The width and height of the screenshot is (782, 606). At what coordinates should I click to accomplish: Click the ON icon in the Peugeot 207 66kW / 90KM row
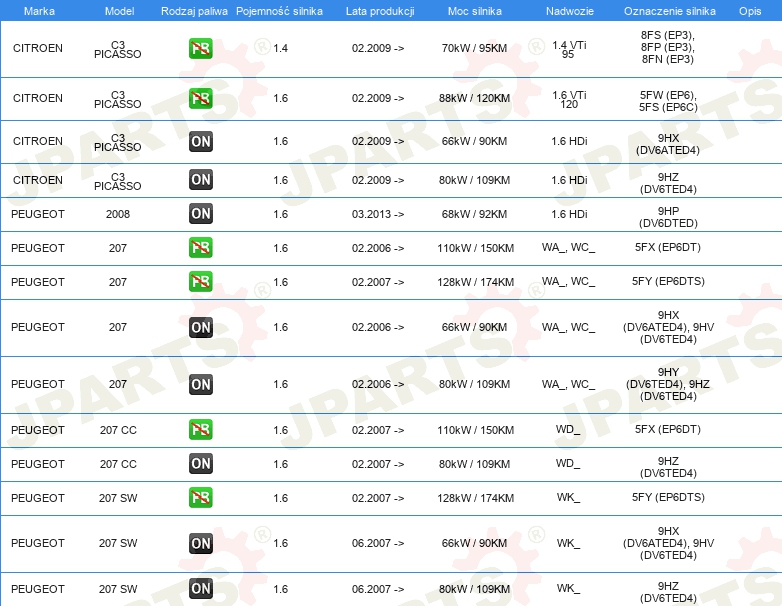tap(200, 328)
